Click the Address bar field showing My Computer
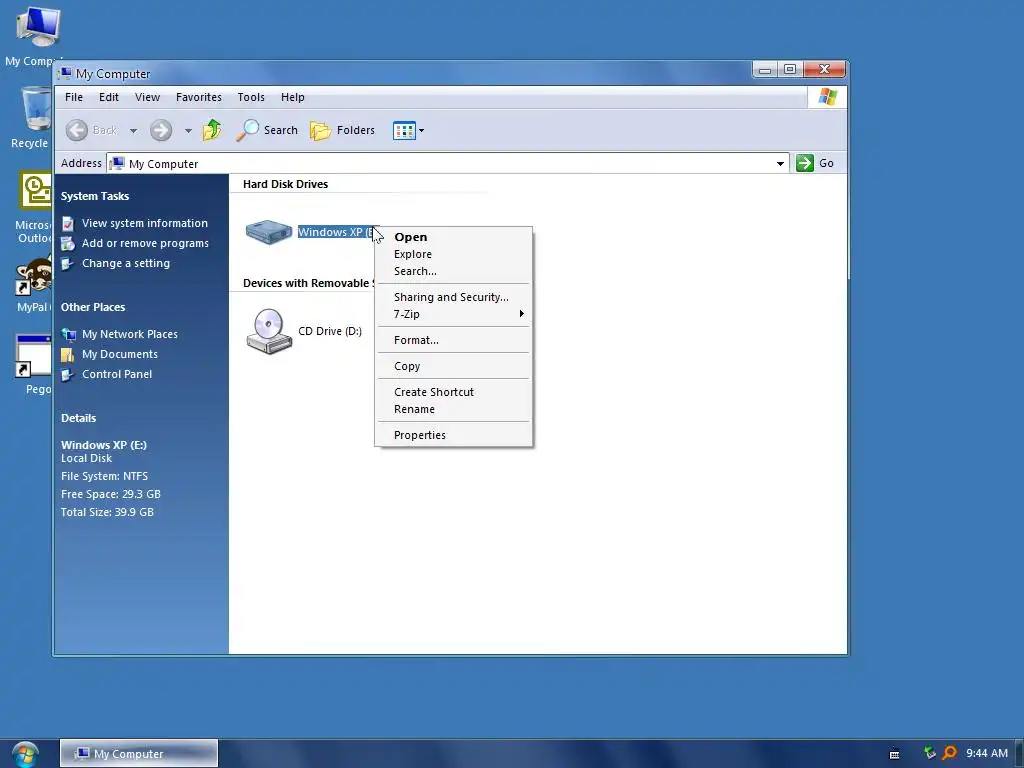The image size is (1024, 768). [447, 163]
